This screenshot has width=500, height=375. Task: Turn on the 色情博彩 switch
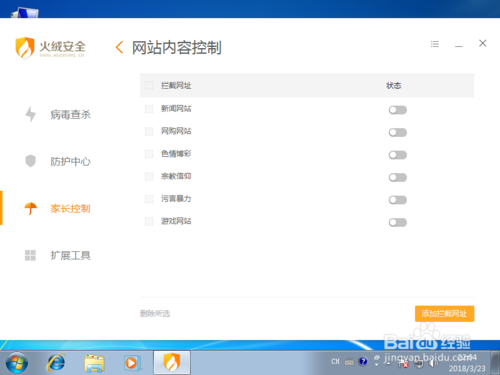[398, 155]
